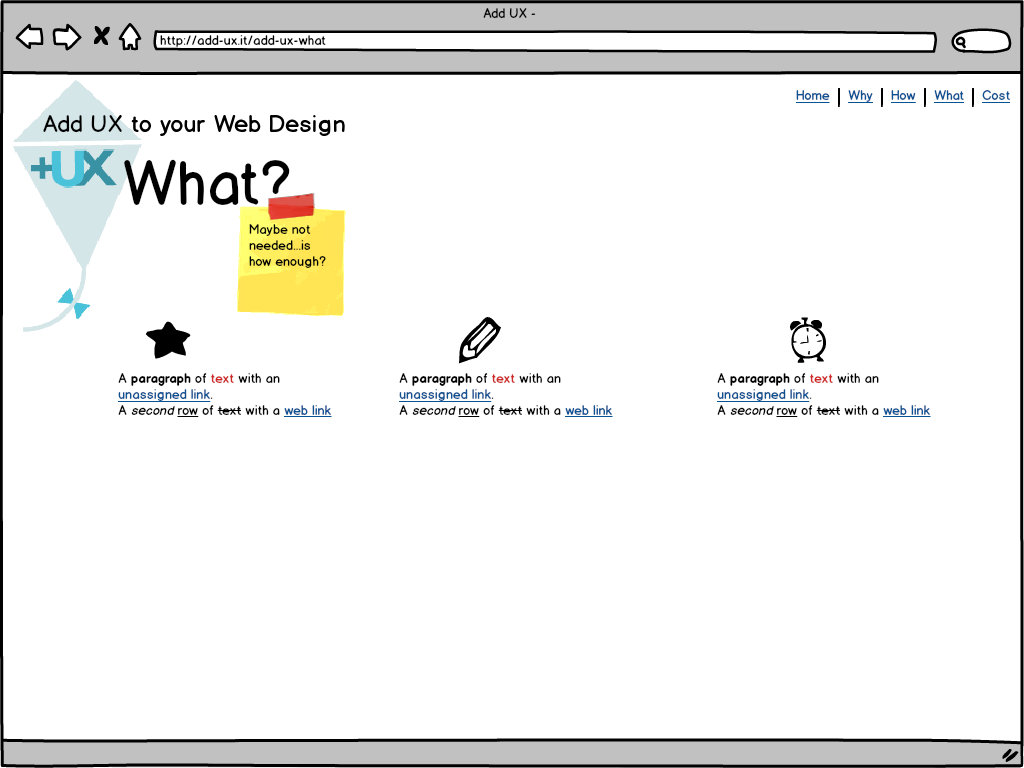Click the 'Add UX -' window title
The image size is (1024, 768).
click(509, 13)
